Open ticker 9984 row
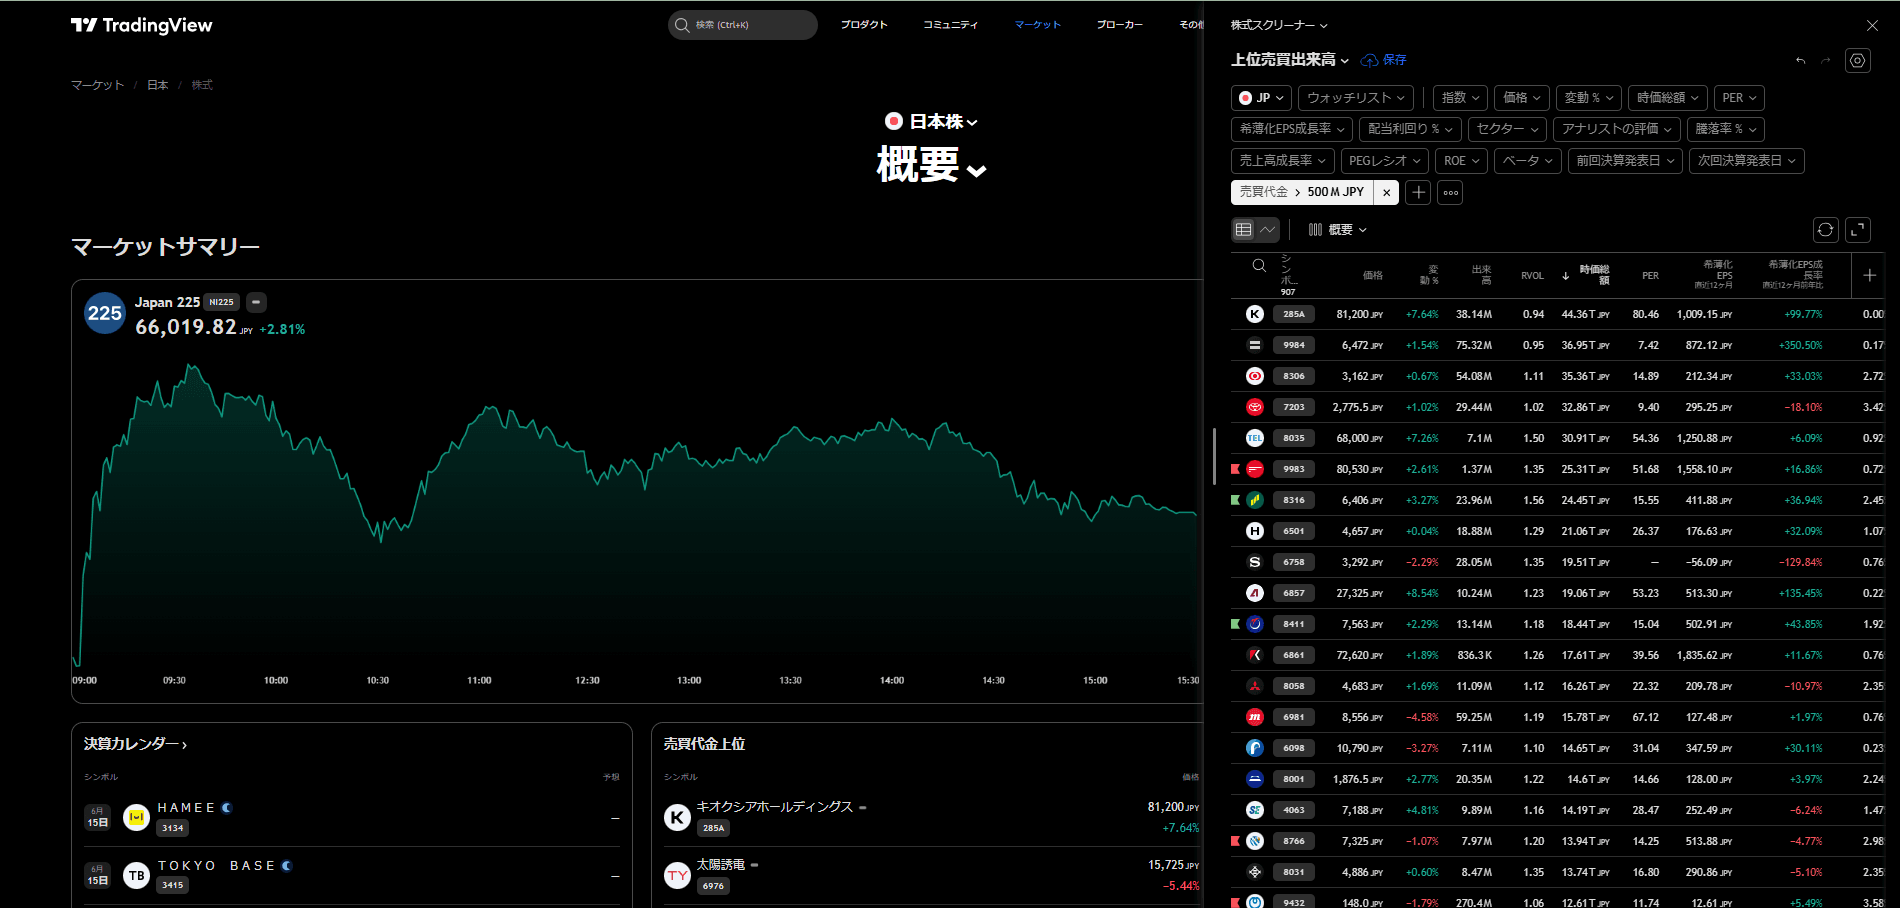Screen dimensions: 1900x908 (x=1558, y=345)
